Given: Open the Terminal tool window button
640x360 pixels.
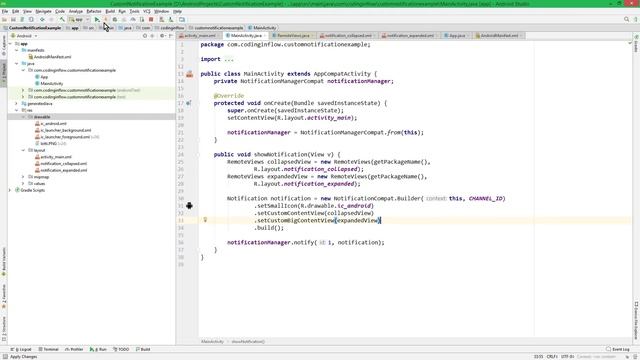Looking at the screenshot, I should pos(49,349).
